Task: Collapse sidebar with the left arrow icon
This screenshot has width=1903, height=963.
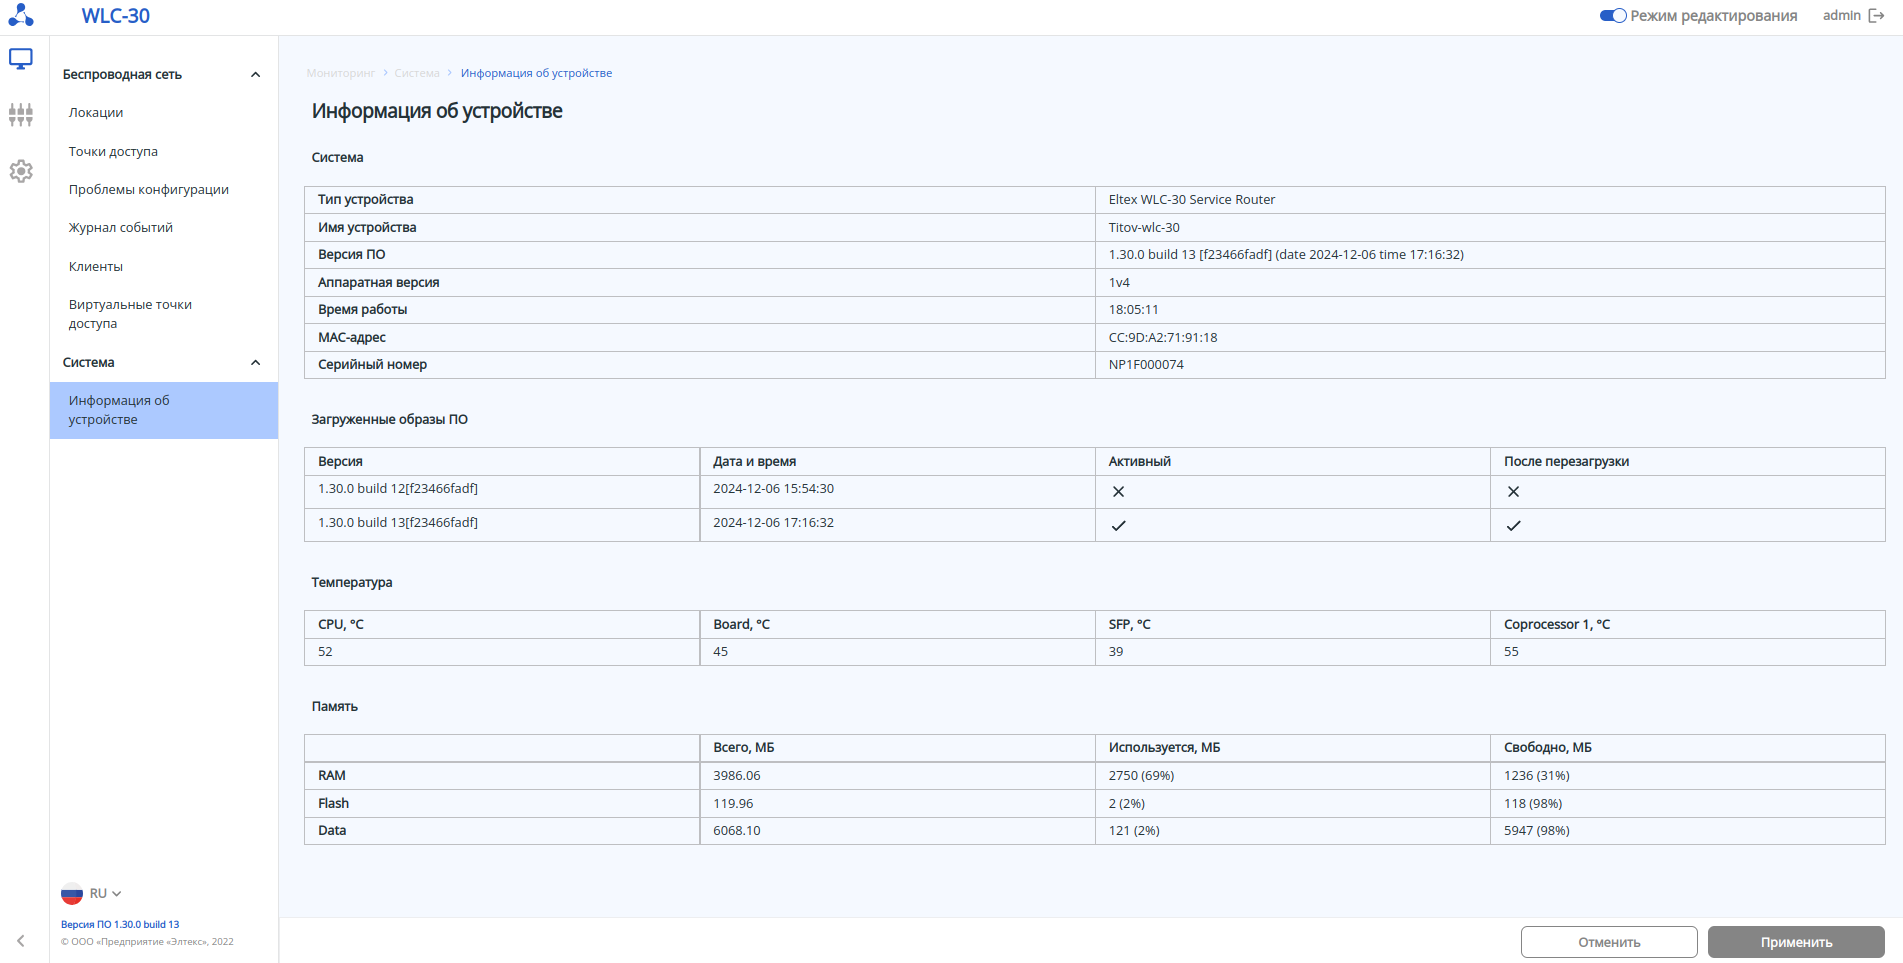Action: point(21,941)
